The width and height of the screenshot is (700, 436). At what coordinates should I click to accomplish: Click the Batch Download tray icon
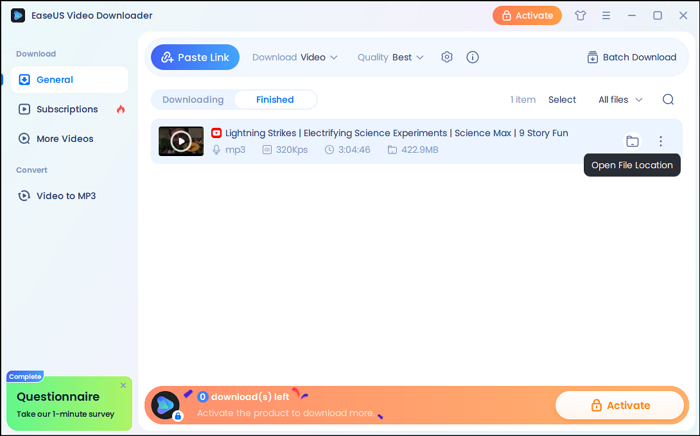click(x=592, y=57)
